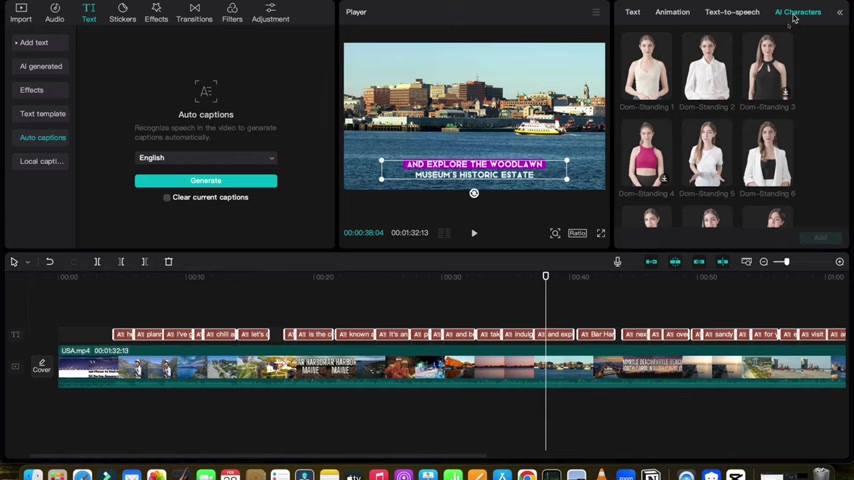Click the Generate captions button
The height and width of the screenshot is (480, 854).
(x=206, y=181)
